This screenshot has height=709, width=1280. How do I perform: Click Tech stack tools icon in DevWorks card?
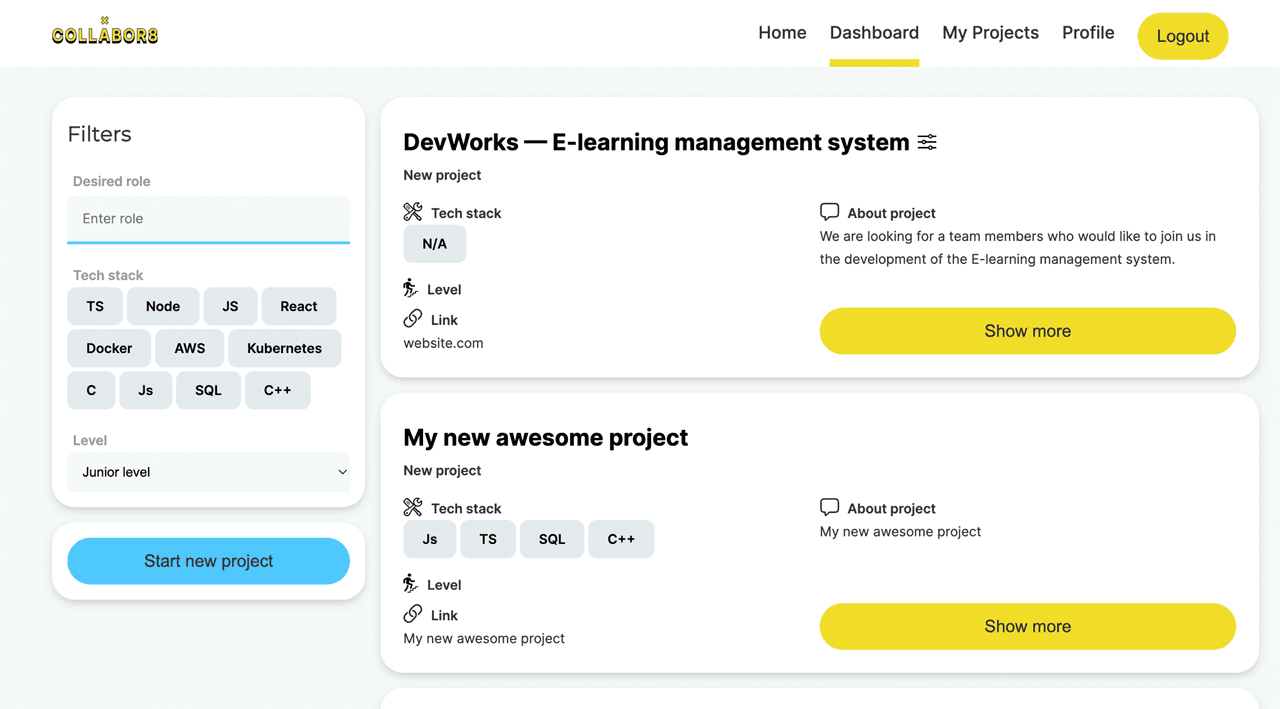[x=413, y=212]
